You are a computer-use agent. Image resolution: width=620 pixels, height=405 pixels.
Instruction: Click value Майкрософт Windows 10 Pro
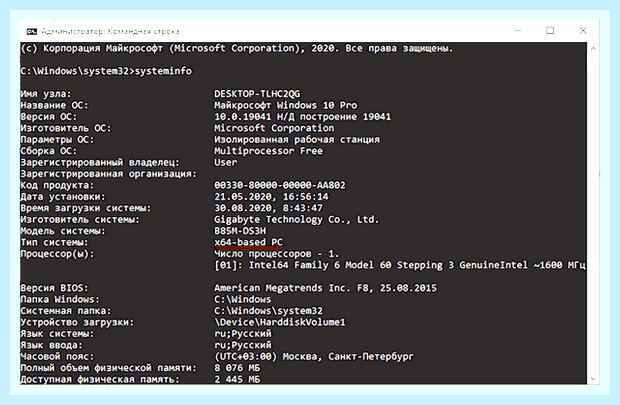pos(285,106)
